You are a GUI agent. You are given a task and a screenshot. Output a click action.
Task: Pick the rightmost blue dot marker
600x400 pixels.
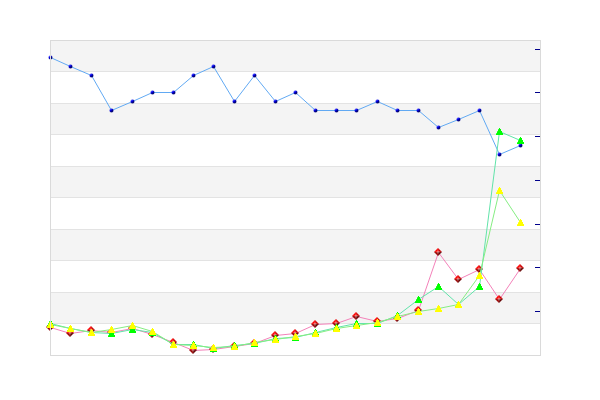pos(520,145)
